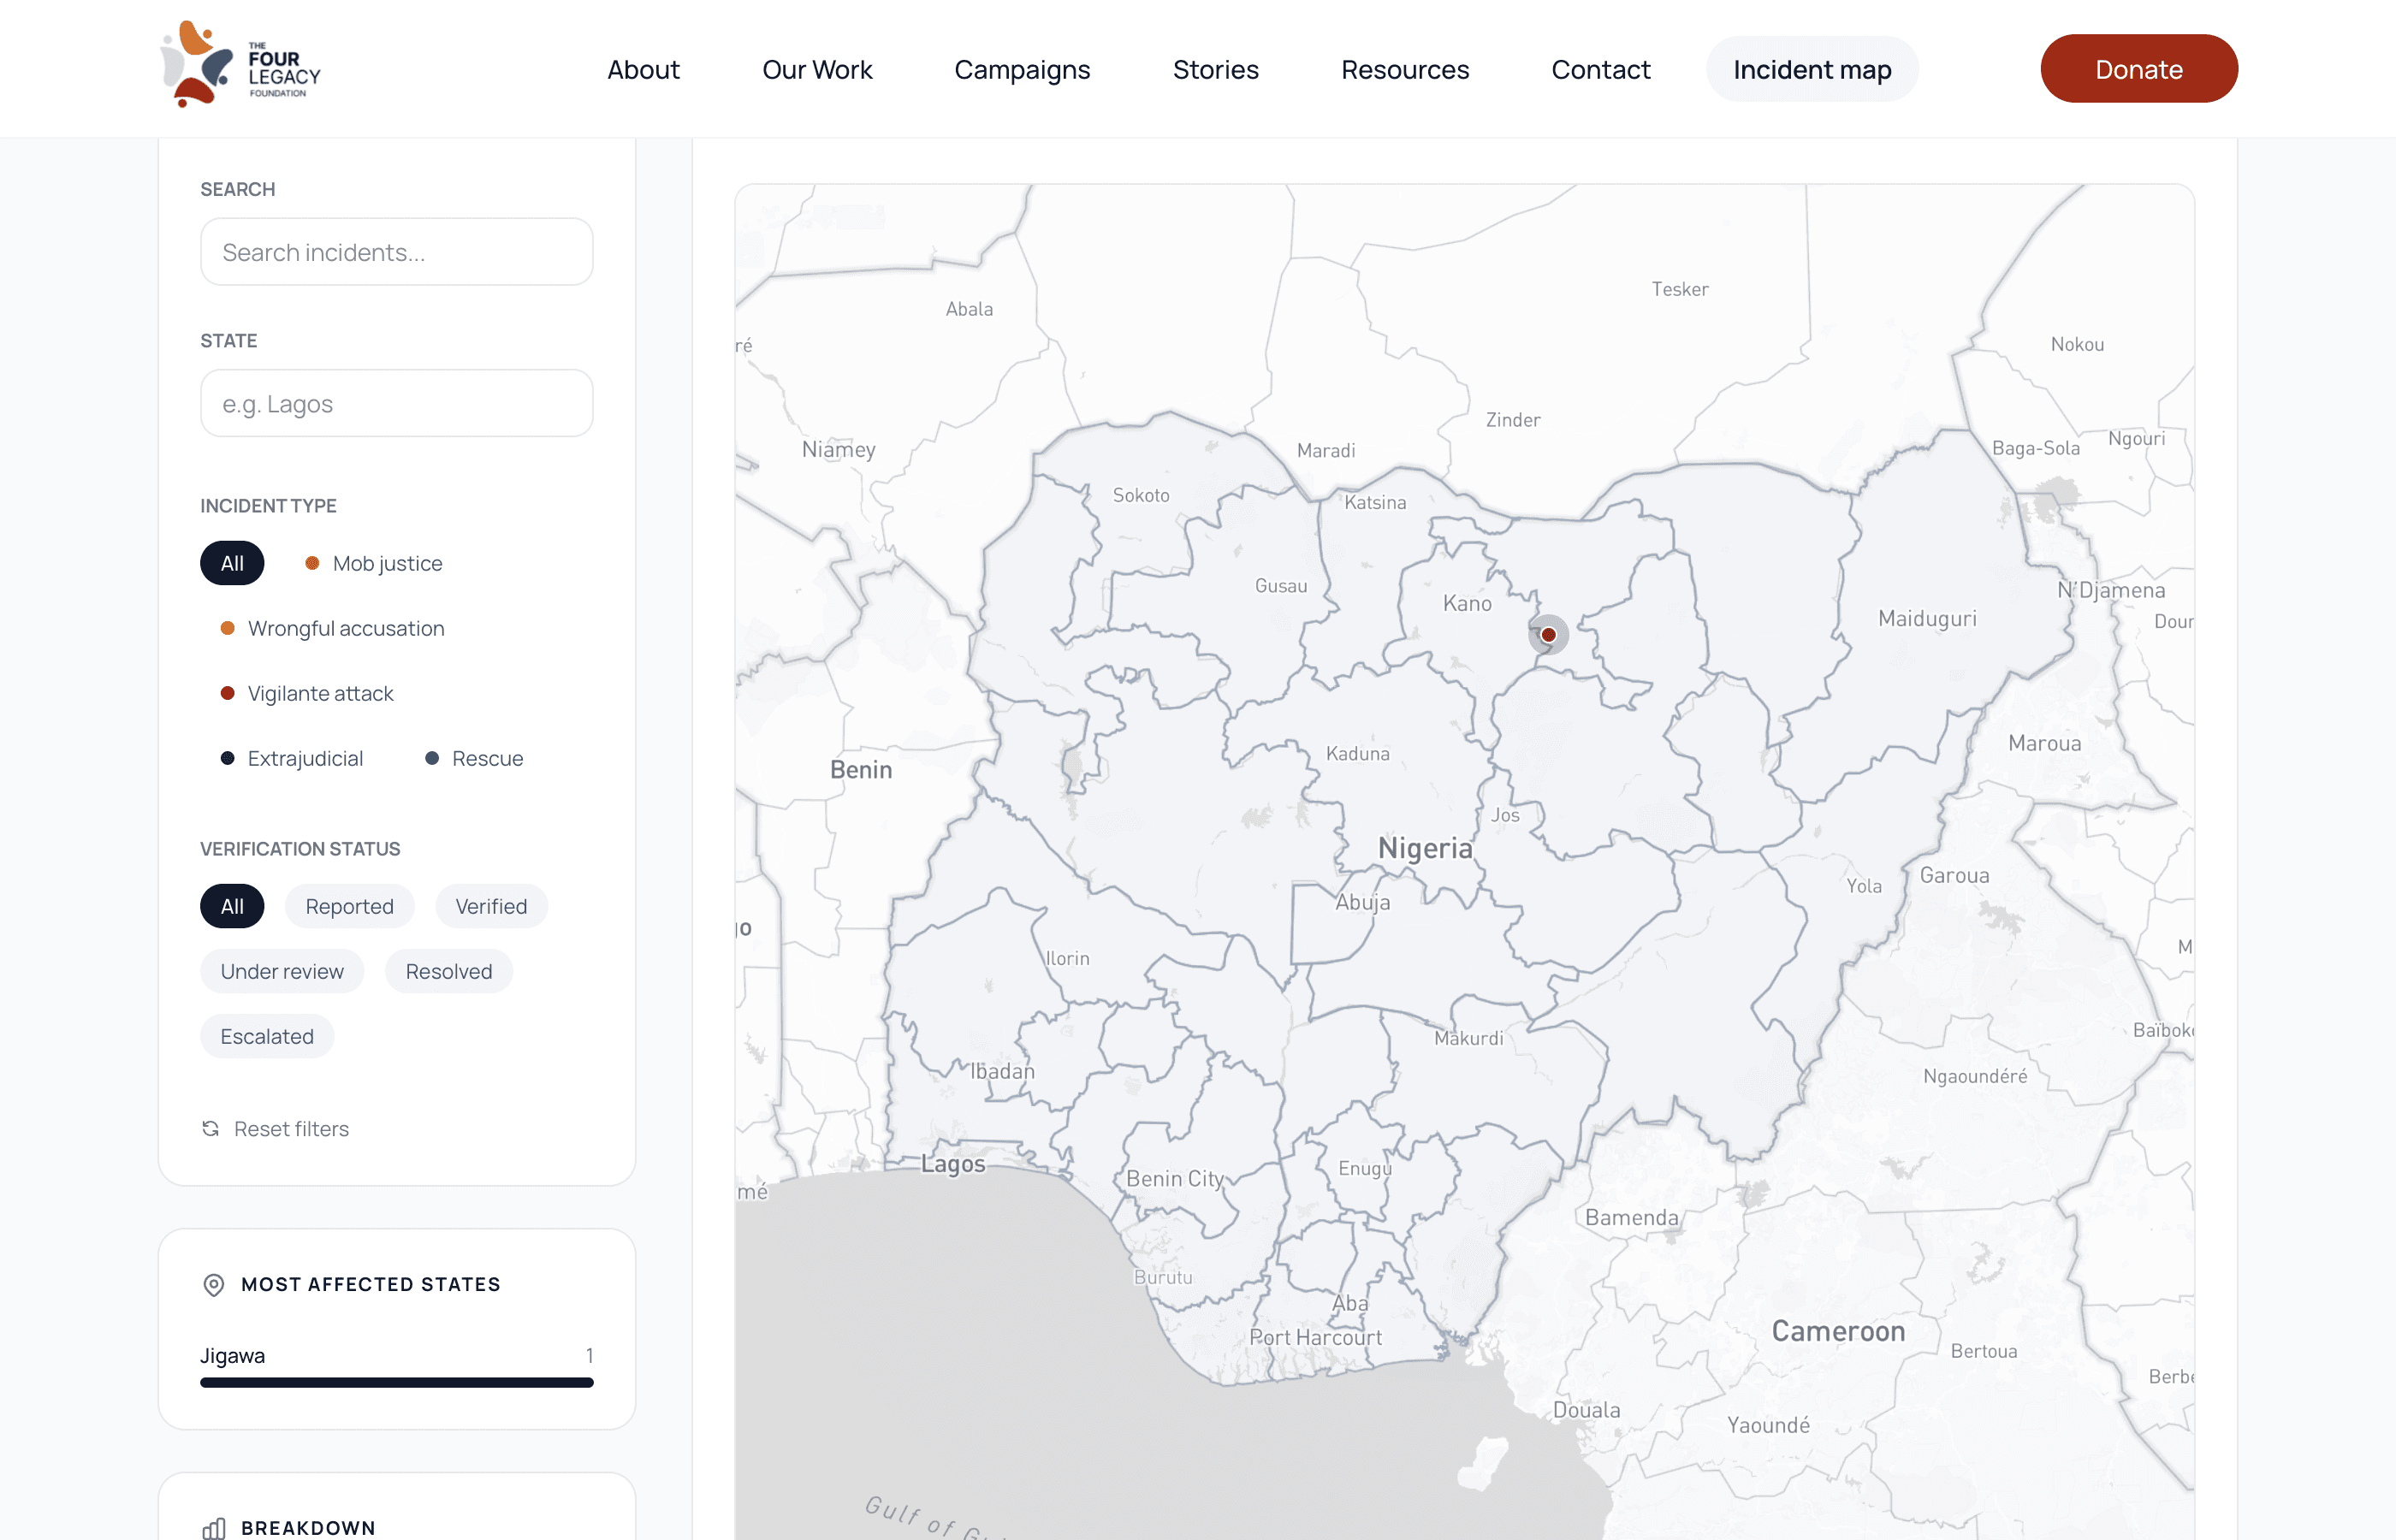The width and height of the screenshot is (2396, 1540).
Task: Click the Enugu map label
Action: [1365, 1169]
